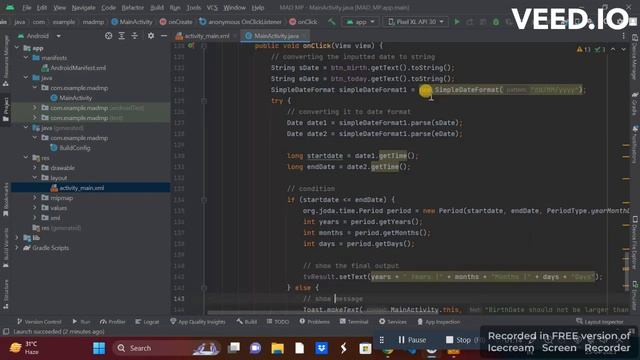The width and height of the screenshot is (640, 360).
Task: Collapse the com.example.madmp package under java
Action: pos(35,88)
